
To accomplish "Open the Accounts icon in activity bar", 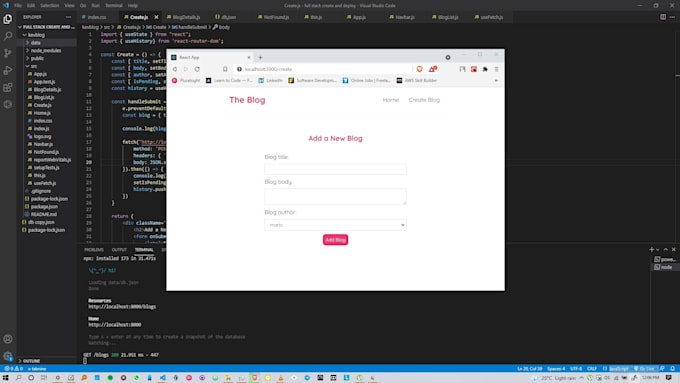I will click(x=8, y=339).
